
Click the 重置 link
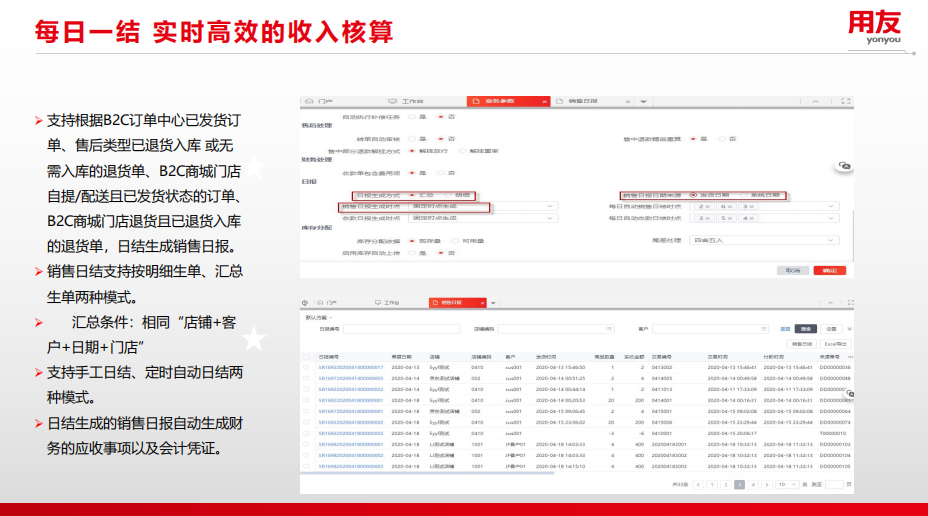pyautogui.click(x=785, y=328)
